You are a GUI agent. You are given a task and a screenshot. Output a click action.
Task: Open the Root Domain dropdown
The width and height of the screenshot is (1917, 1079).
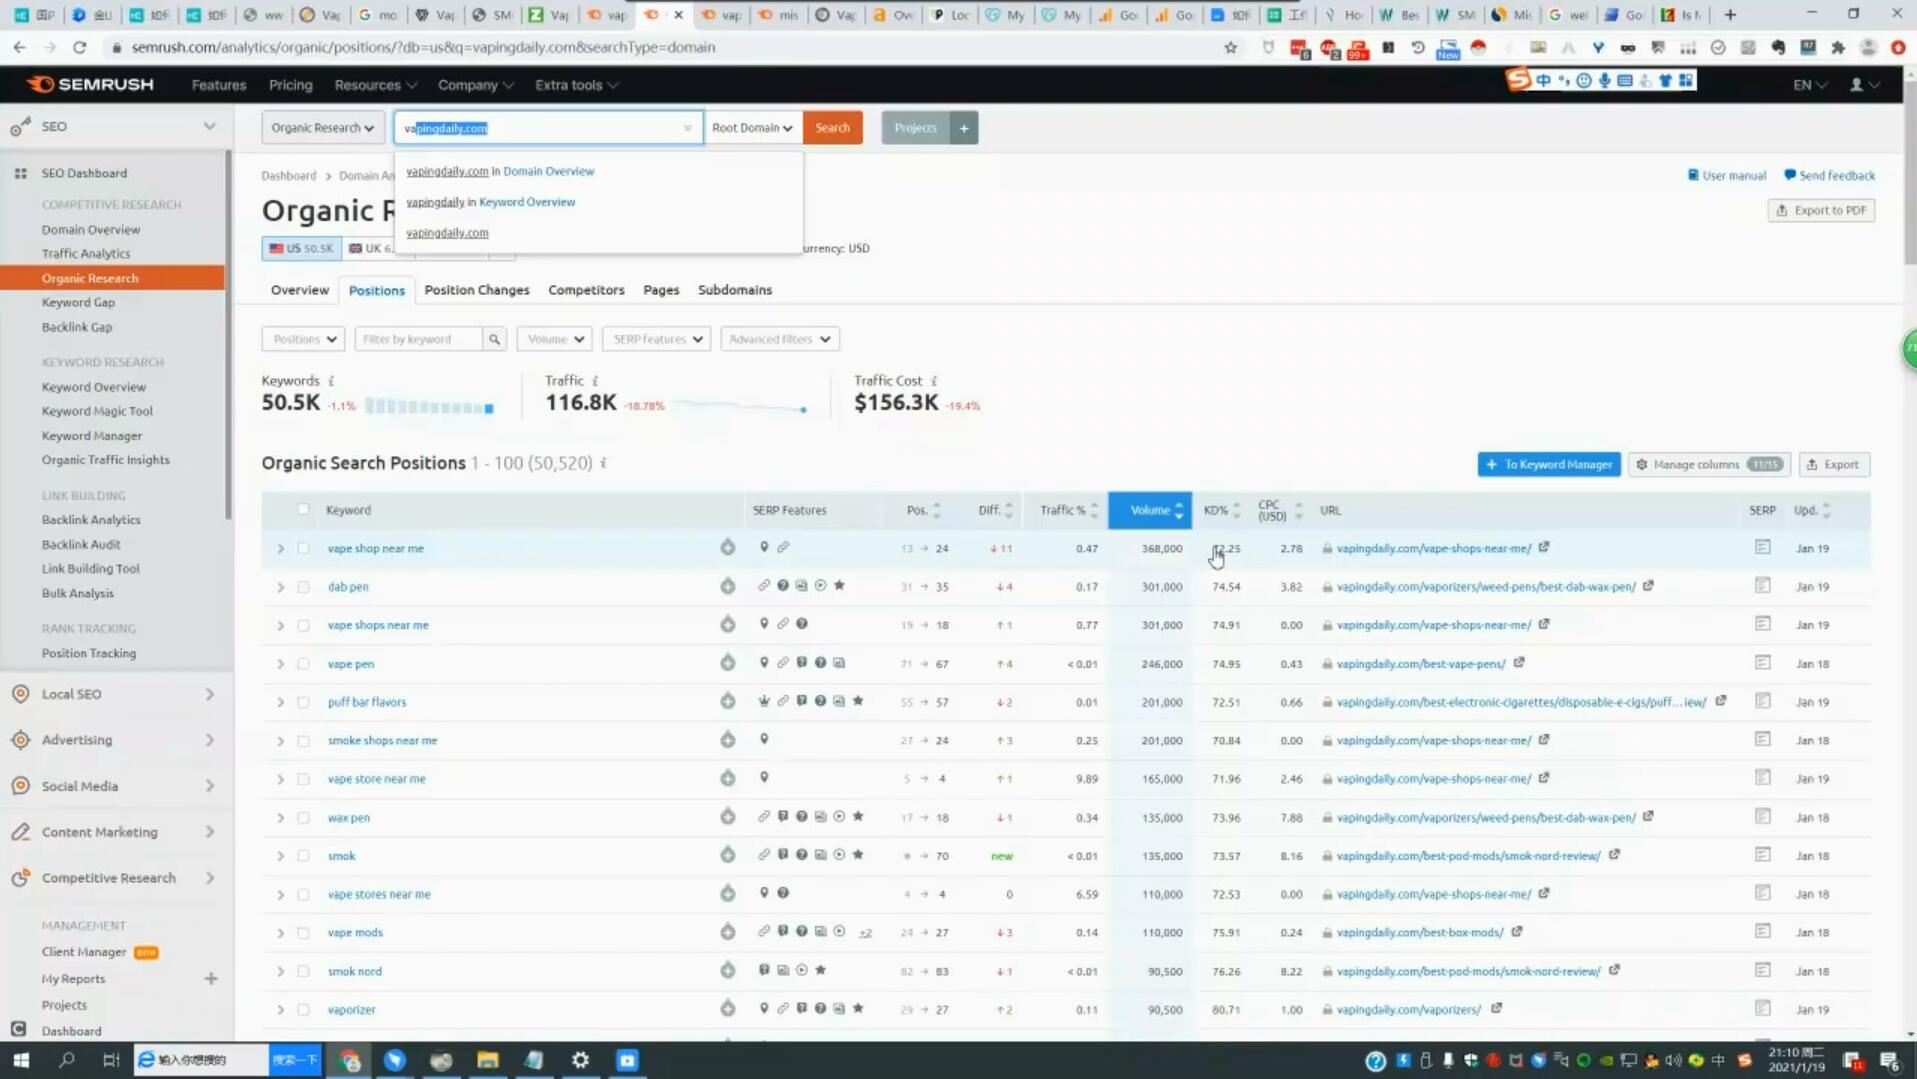(751, 128)
